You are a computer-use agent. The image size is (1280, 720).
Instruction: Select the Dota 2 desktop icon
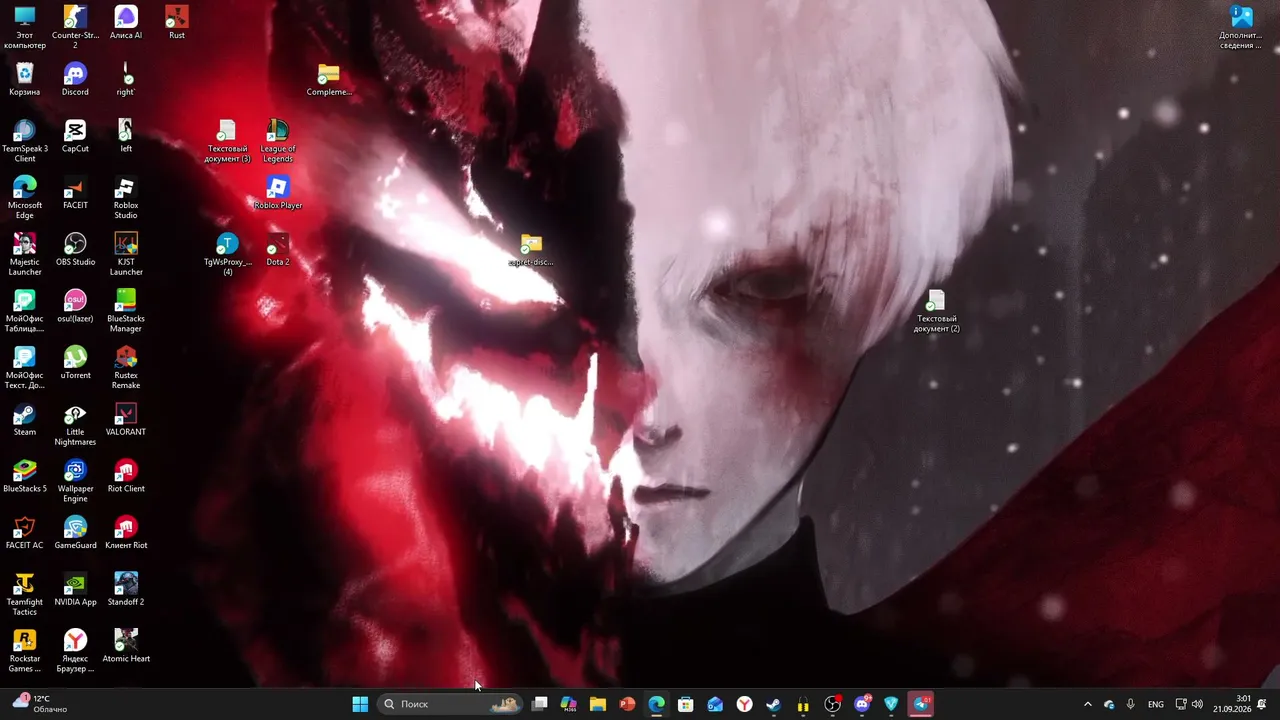coord(278,250)
